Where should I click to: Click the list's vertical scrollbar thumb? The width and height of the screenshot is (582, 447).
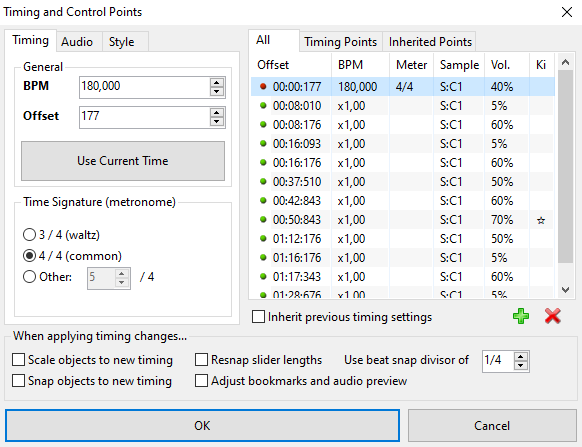click(565, 167)
